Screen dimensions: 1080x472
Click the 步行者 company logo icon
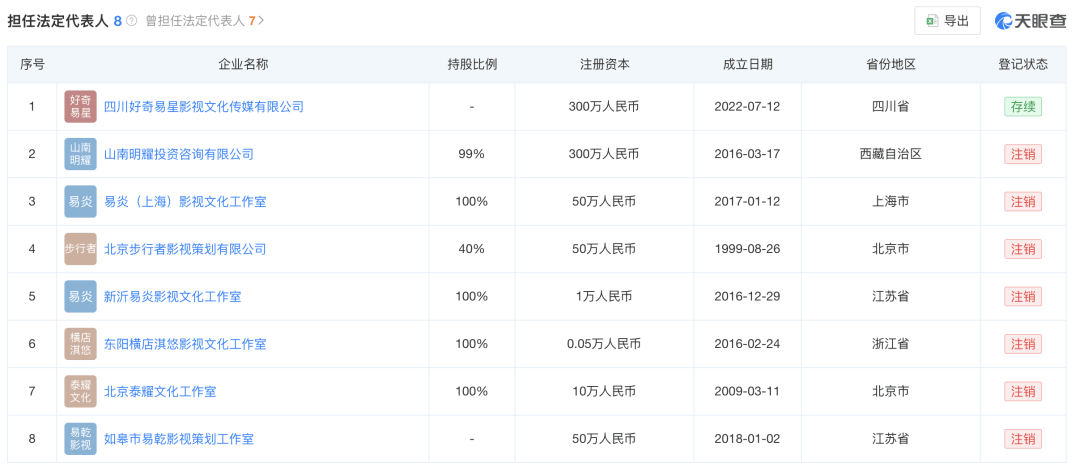pyautogui.click(x=80, y=249)
